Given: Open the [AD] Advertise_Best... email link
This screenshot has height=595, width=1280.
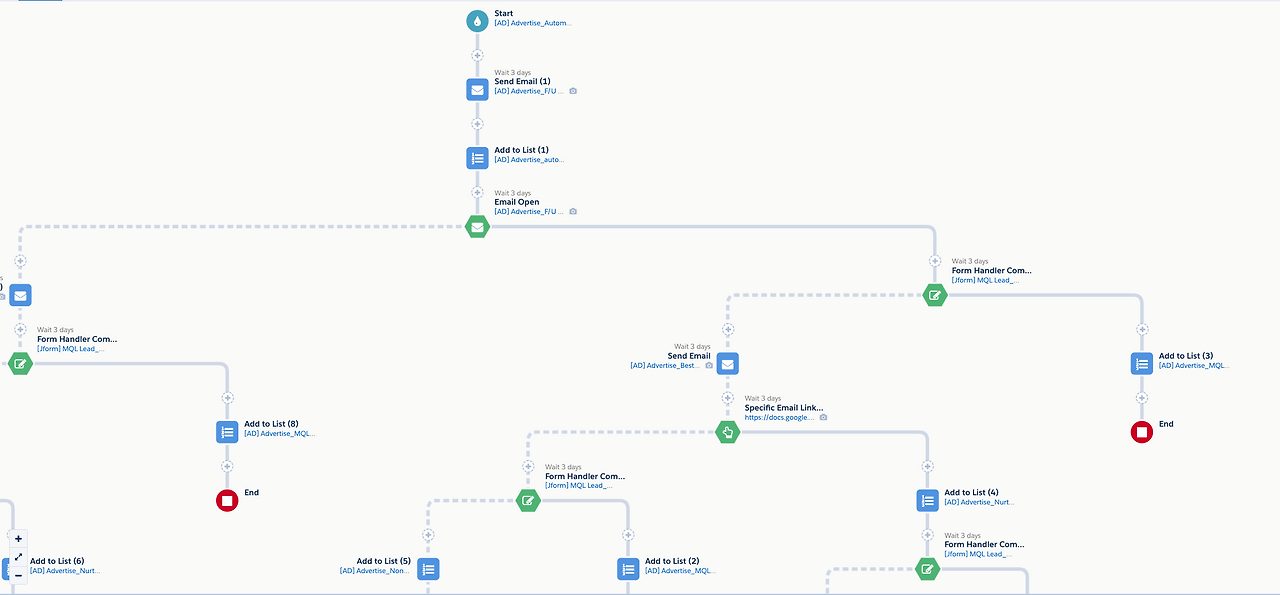Looking at the screenshot, I should [666, 366].
